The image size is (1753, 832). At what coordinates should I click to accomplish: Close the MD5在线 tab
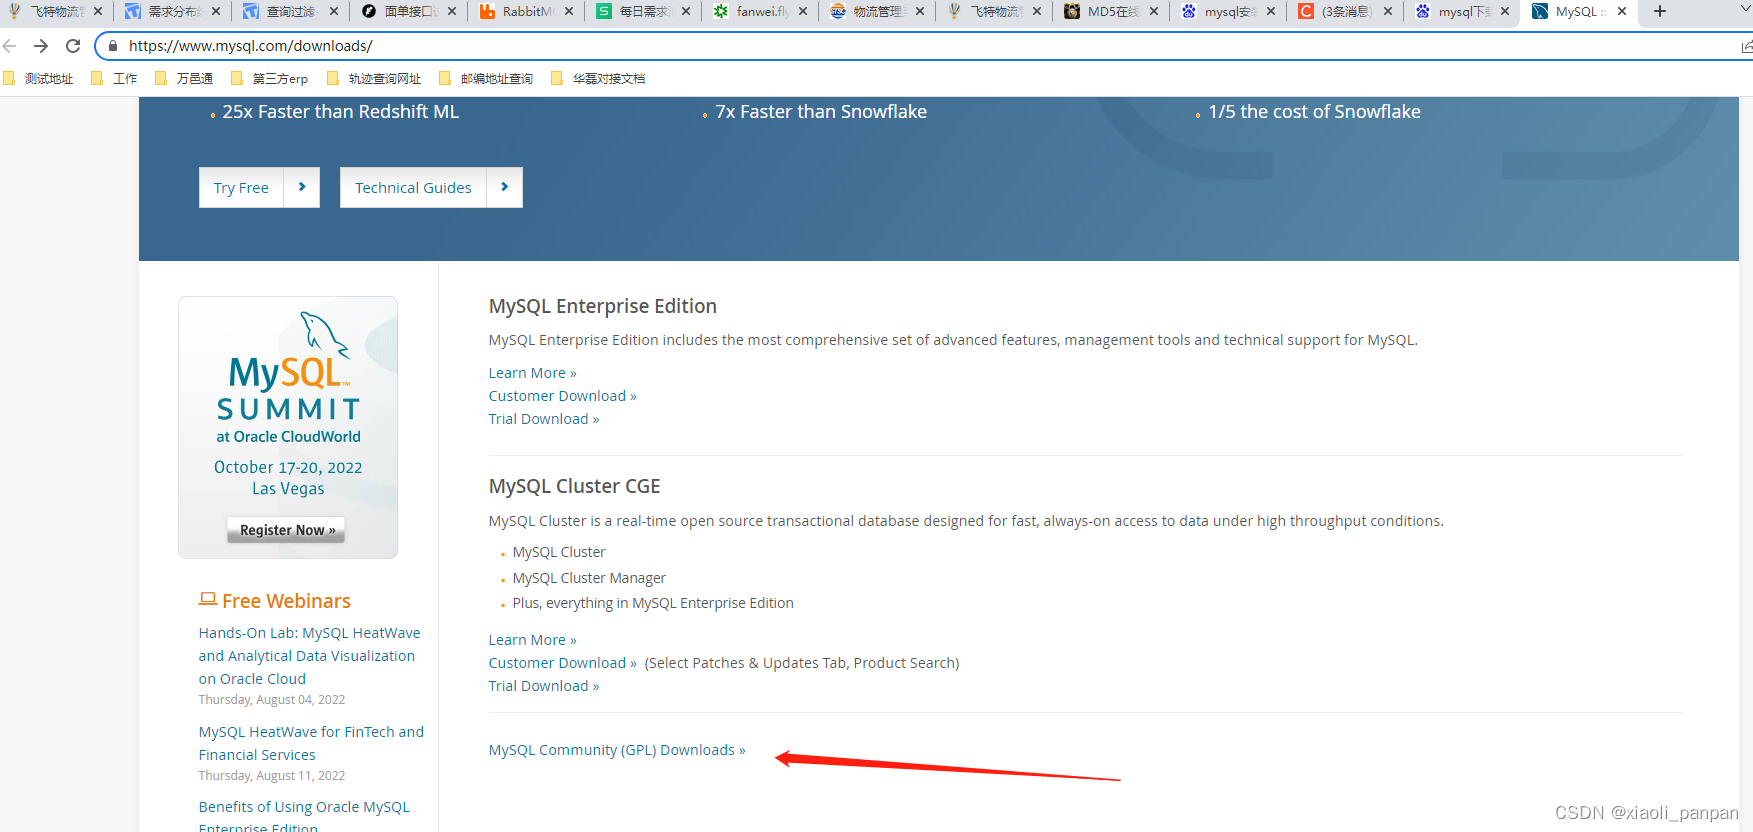pos(1154,11)
